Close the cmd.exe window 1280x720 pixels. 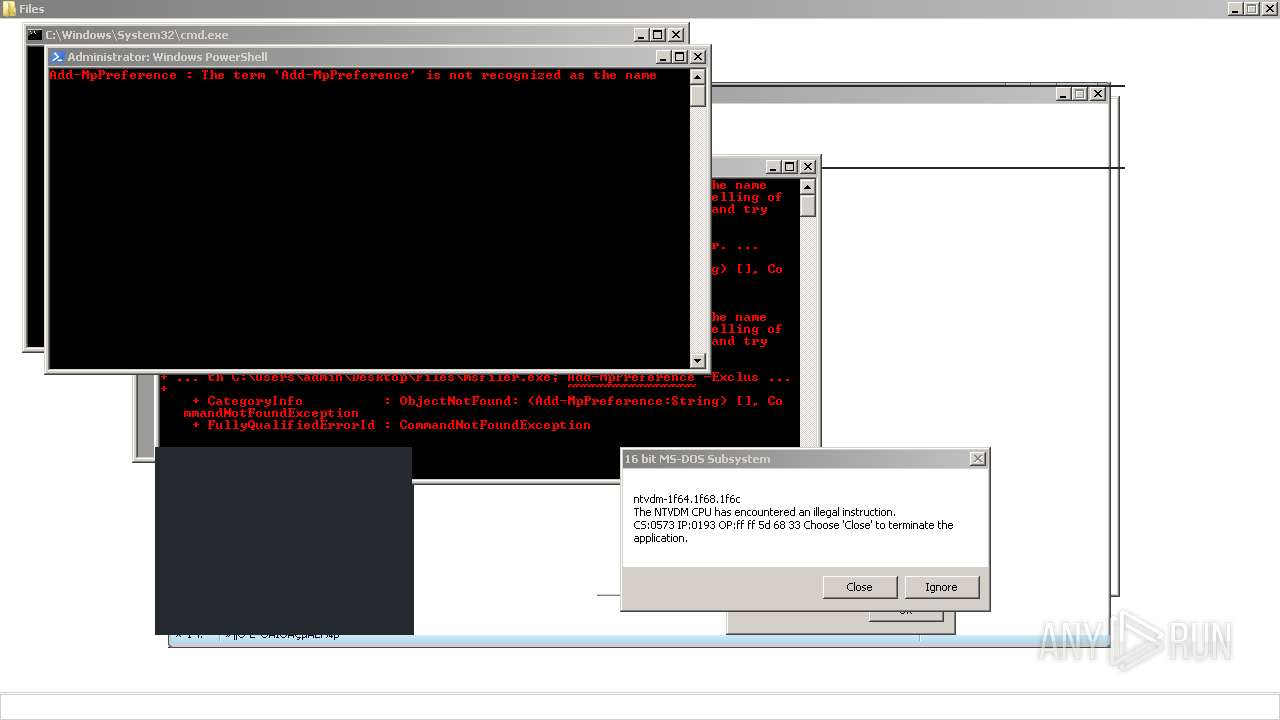point(676,34)
